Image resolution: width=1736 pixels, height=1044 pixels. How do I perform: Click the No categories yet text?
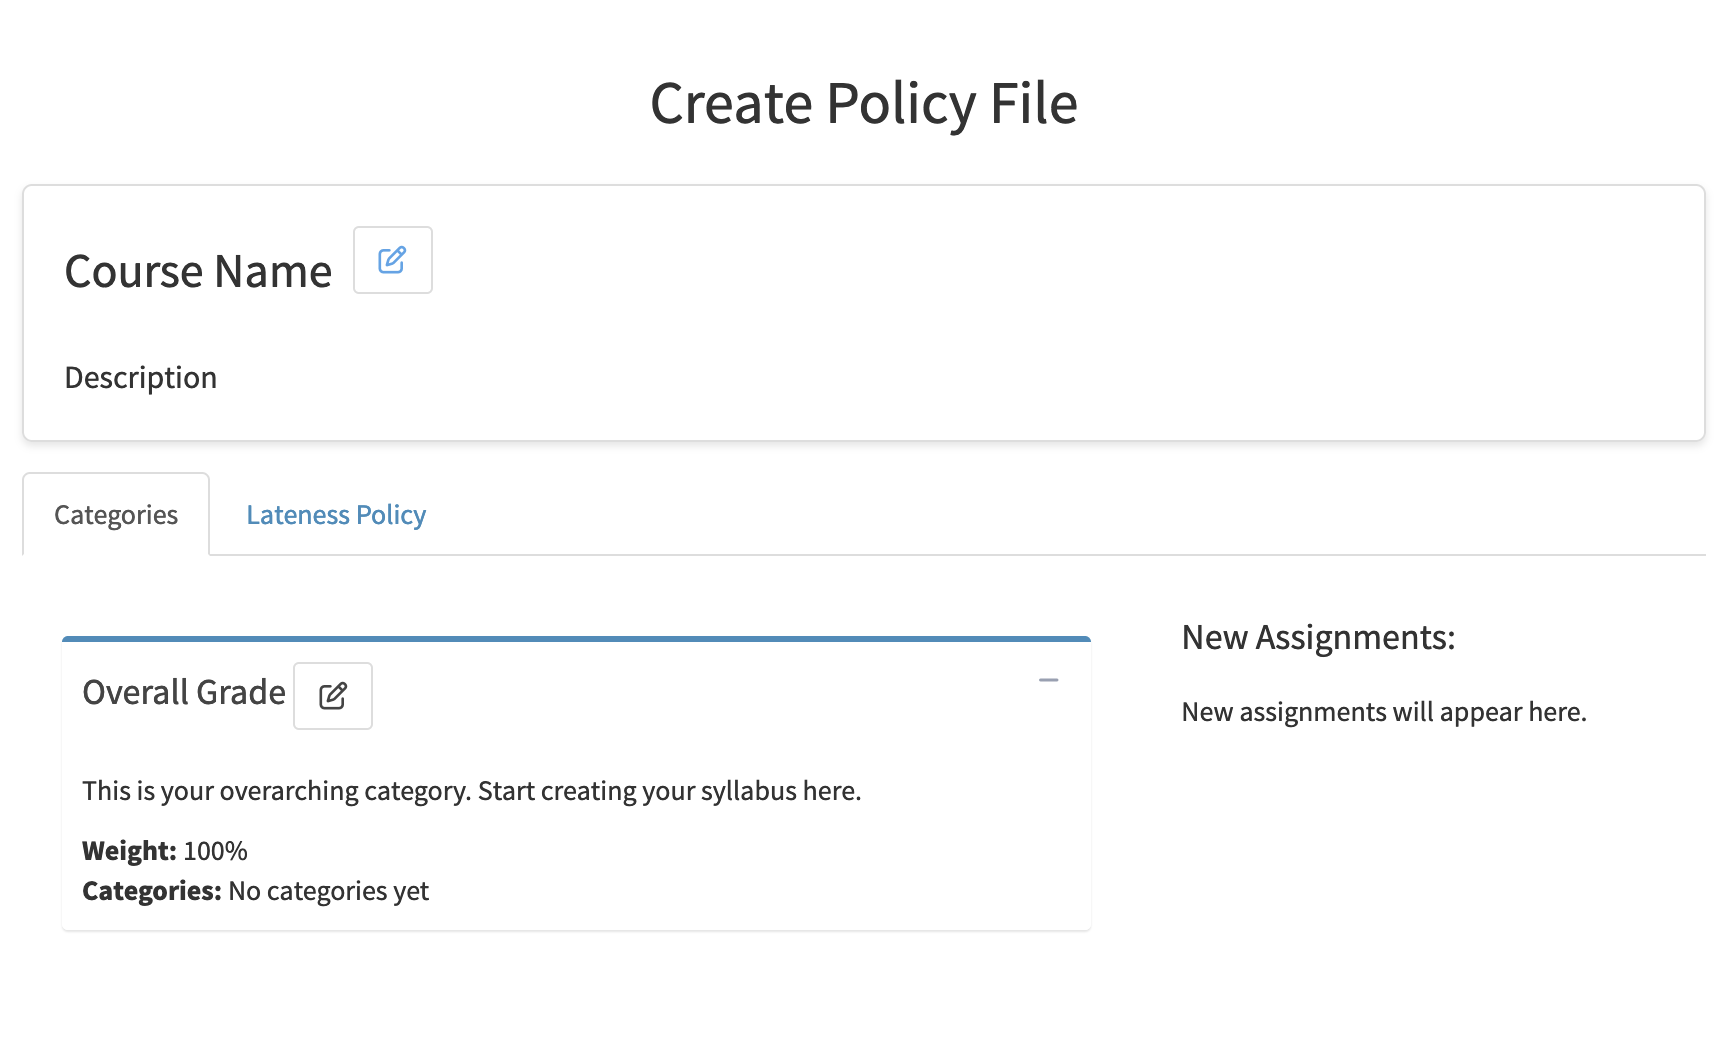coord(329,891)
